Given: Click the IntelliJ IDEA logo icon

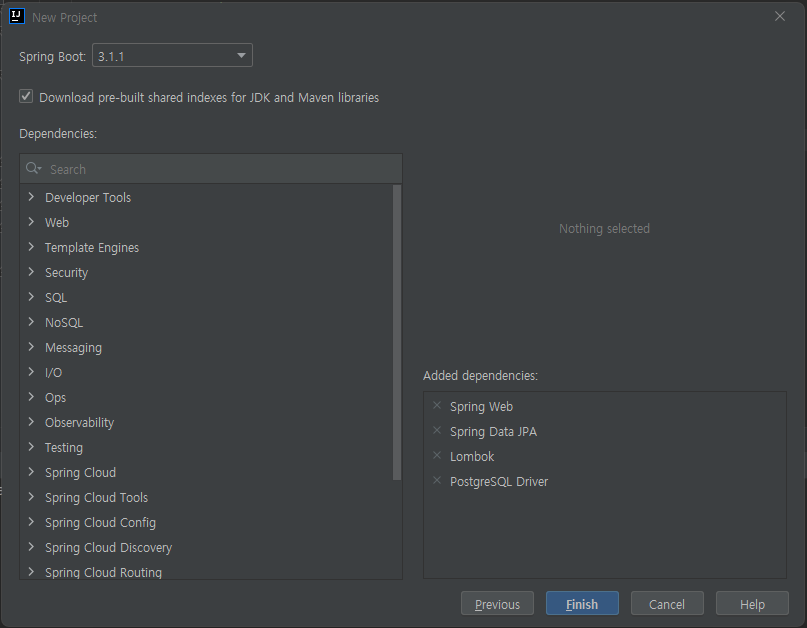Looking at the screenshot, I should coord(17,16).
